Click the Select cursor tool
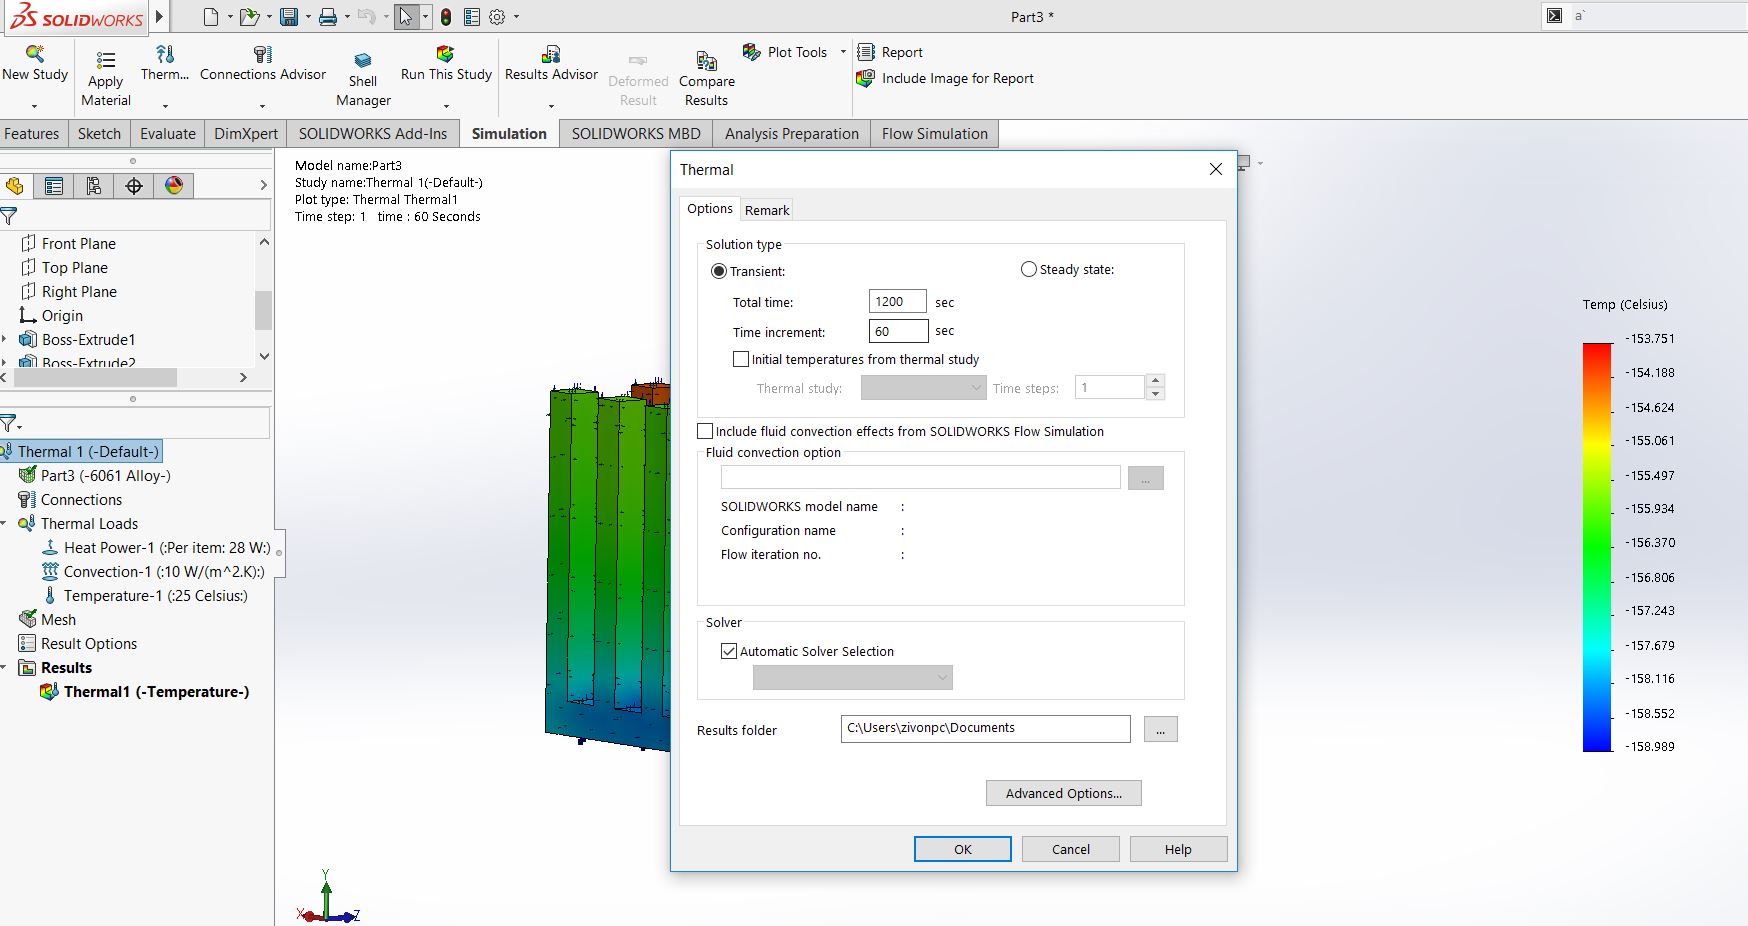The width and height of the screenshot is (1748, 926). point(406,17)
